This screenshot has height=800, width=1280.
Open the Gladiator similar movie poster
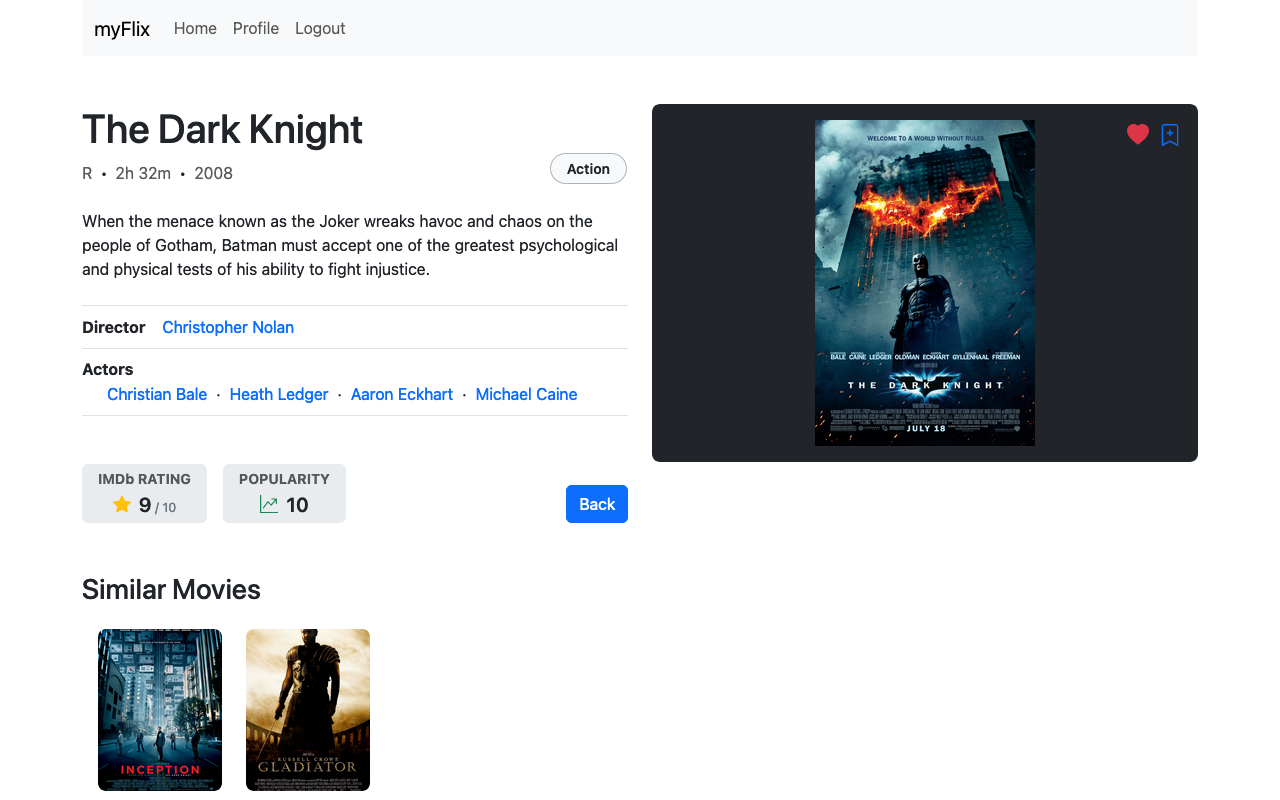[x=308, y=710]
